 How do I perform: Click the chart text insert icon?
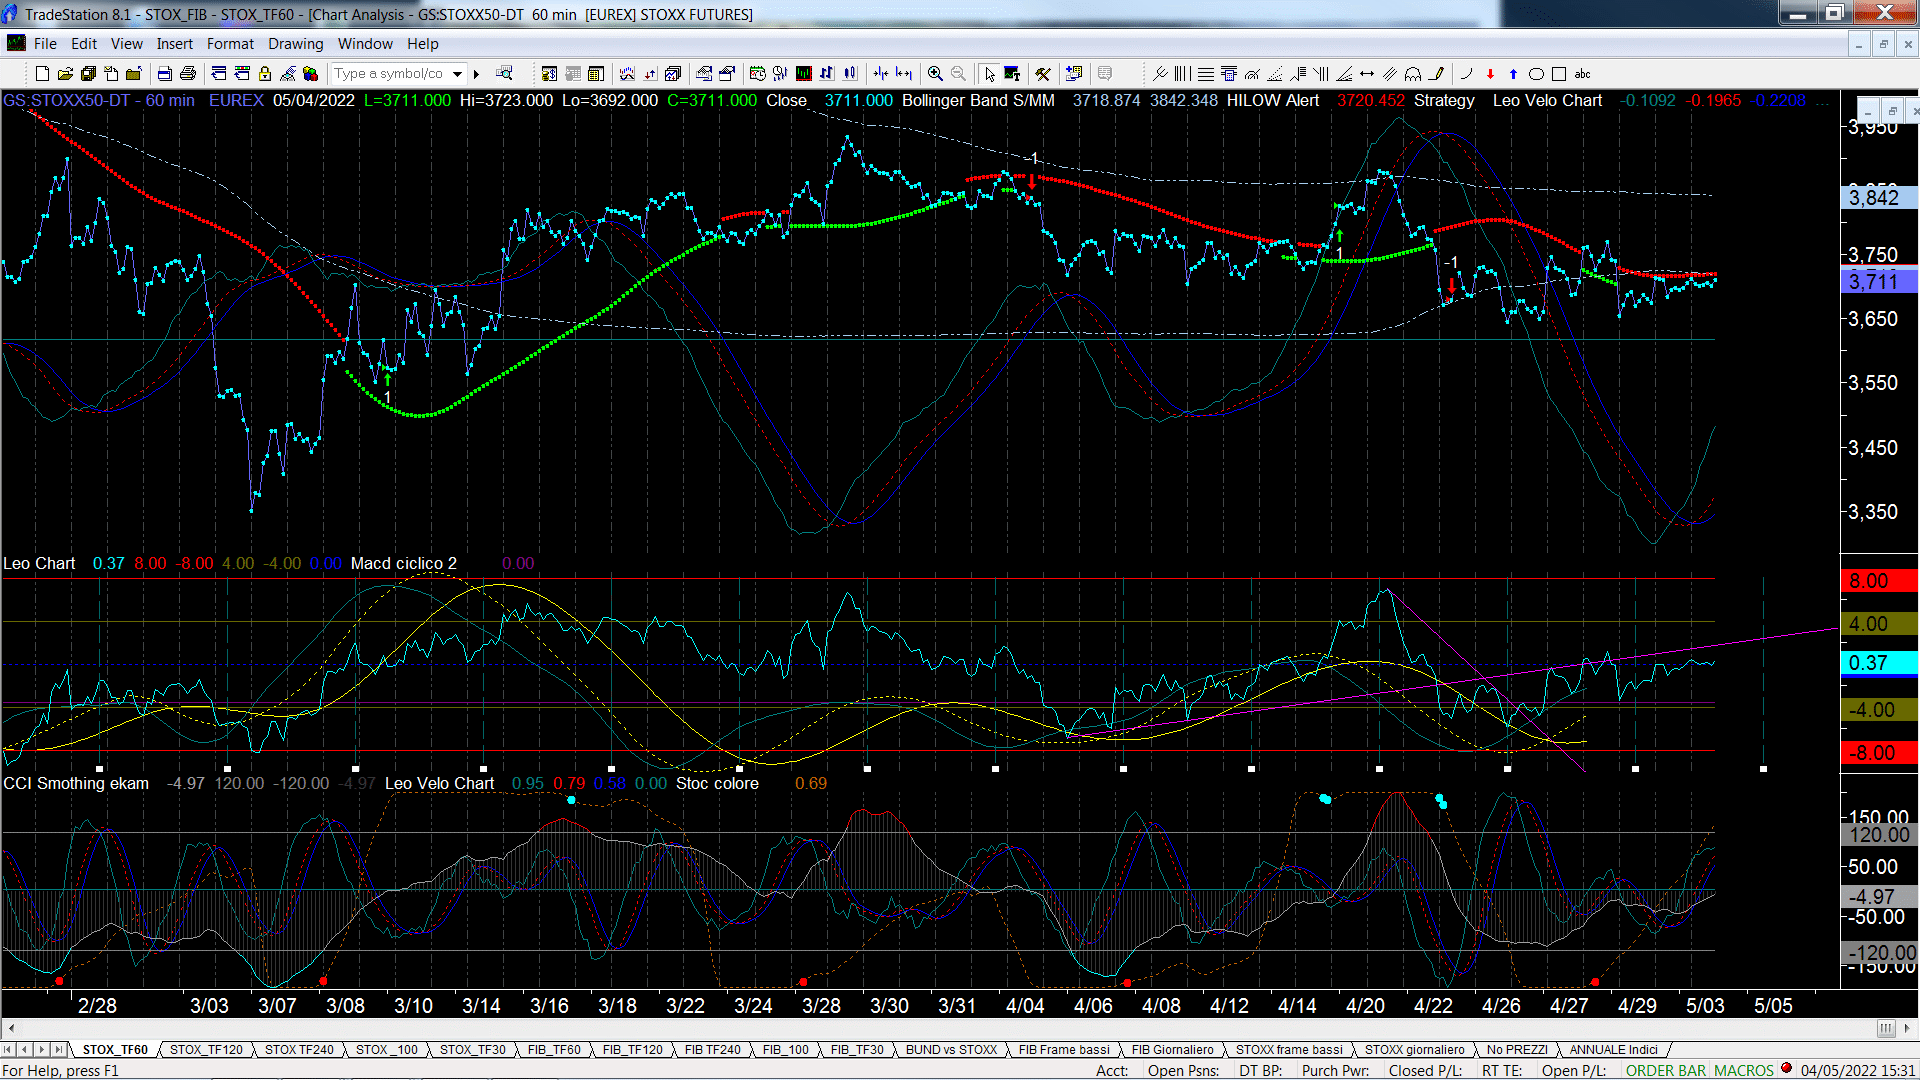tap(1012, 73)
